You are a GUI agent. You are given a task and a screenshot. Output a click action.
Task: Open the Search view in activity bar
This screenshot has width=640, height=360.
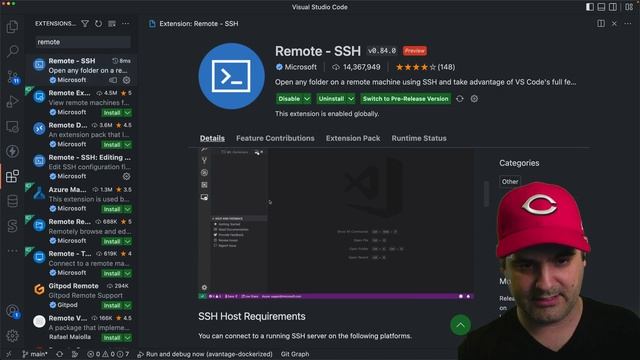(12, 51)
